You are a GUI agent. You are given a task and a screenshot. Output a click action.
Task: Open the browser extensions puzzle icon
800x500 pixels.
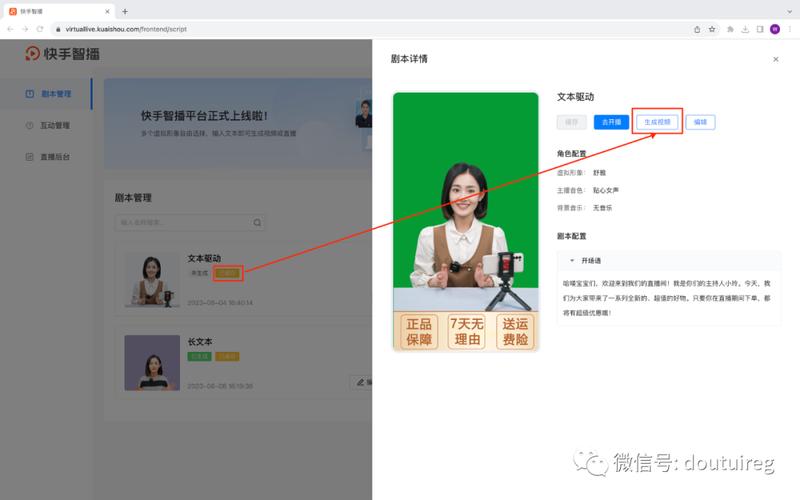[731, 29]
